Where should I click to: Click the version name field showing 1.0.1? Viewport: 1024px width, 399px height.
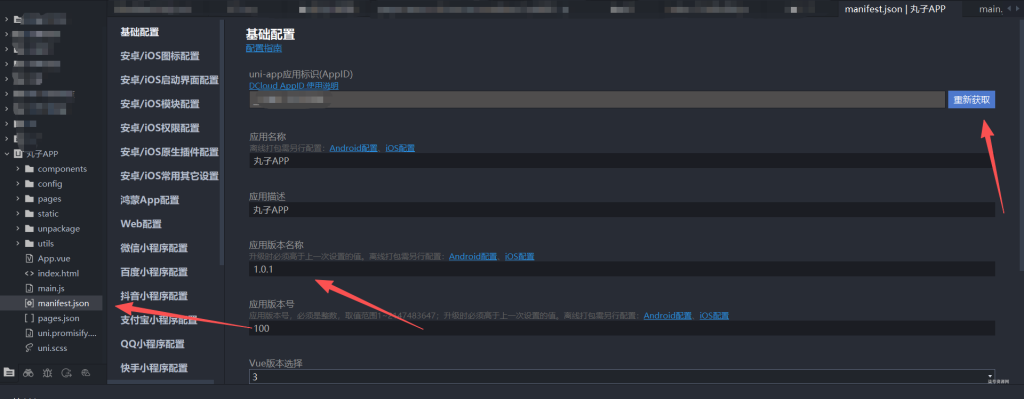[622, 269]
